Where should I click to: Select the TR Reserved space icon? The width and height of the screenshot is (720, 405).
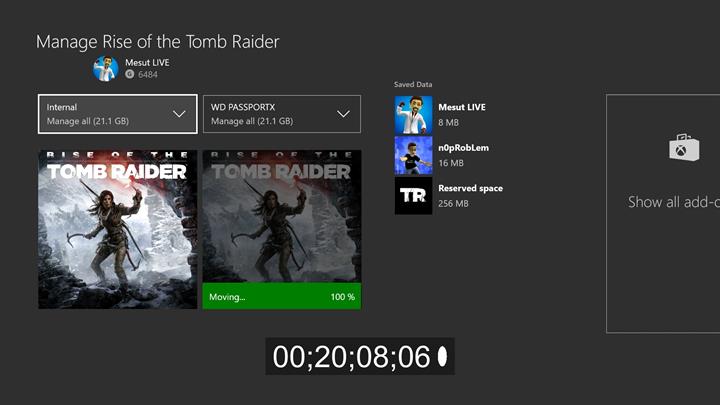(x=413, y=196)
